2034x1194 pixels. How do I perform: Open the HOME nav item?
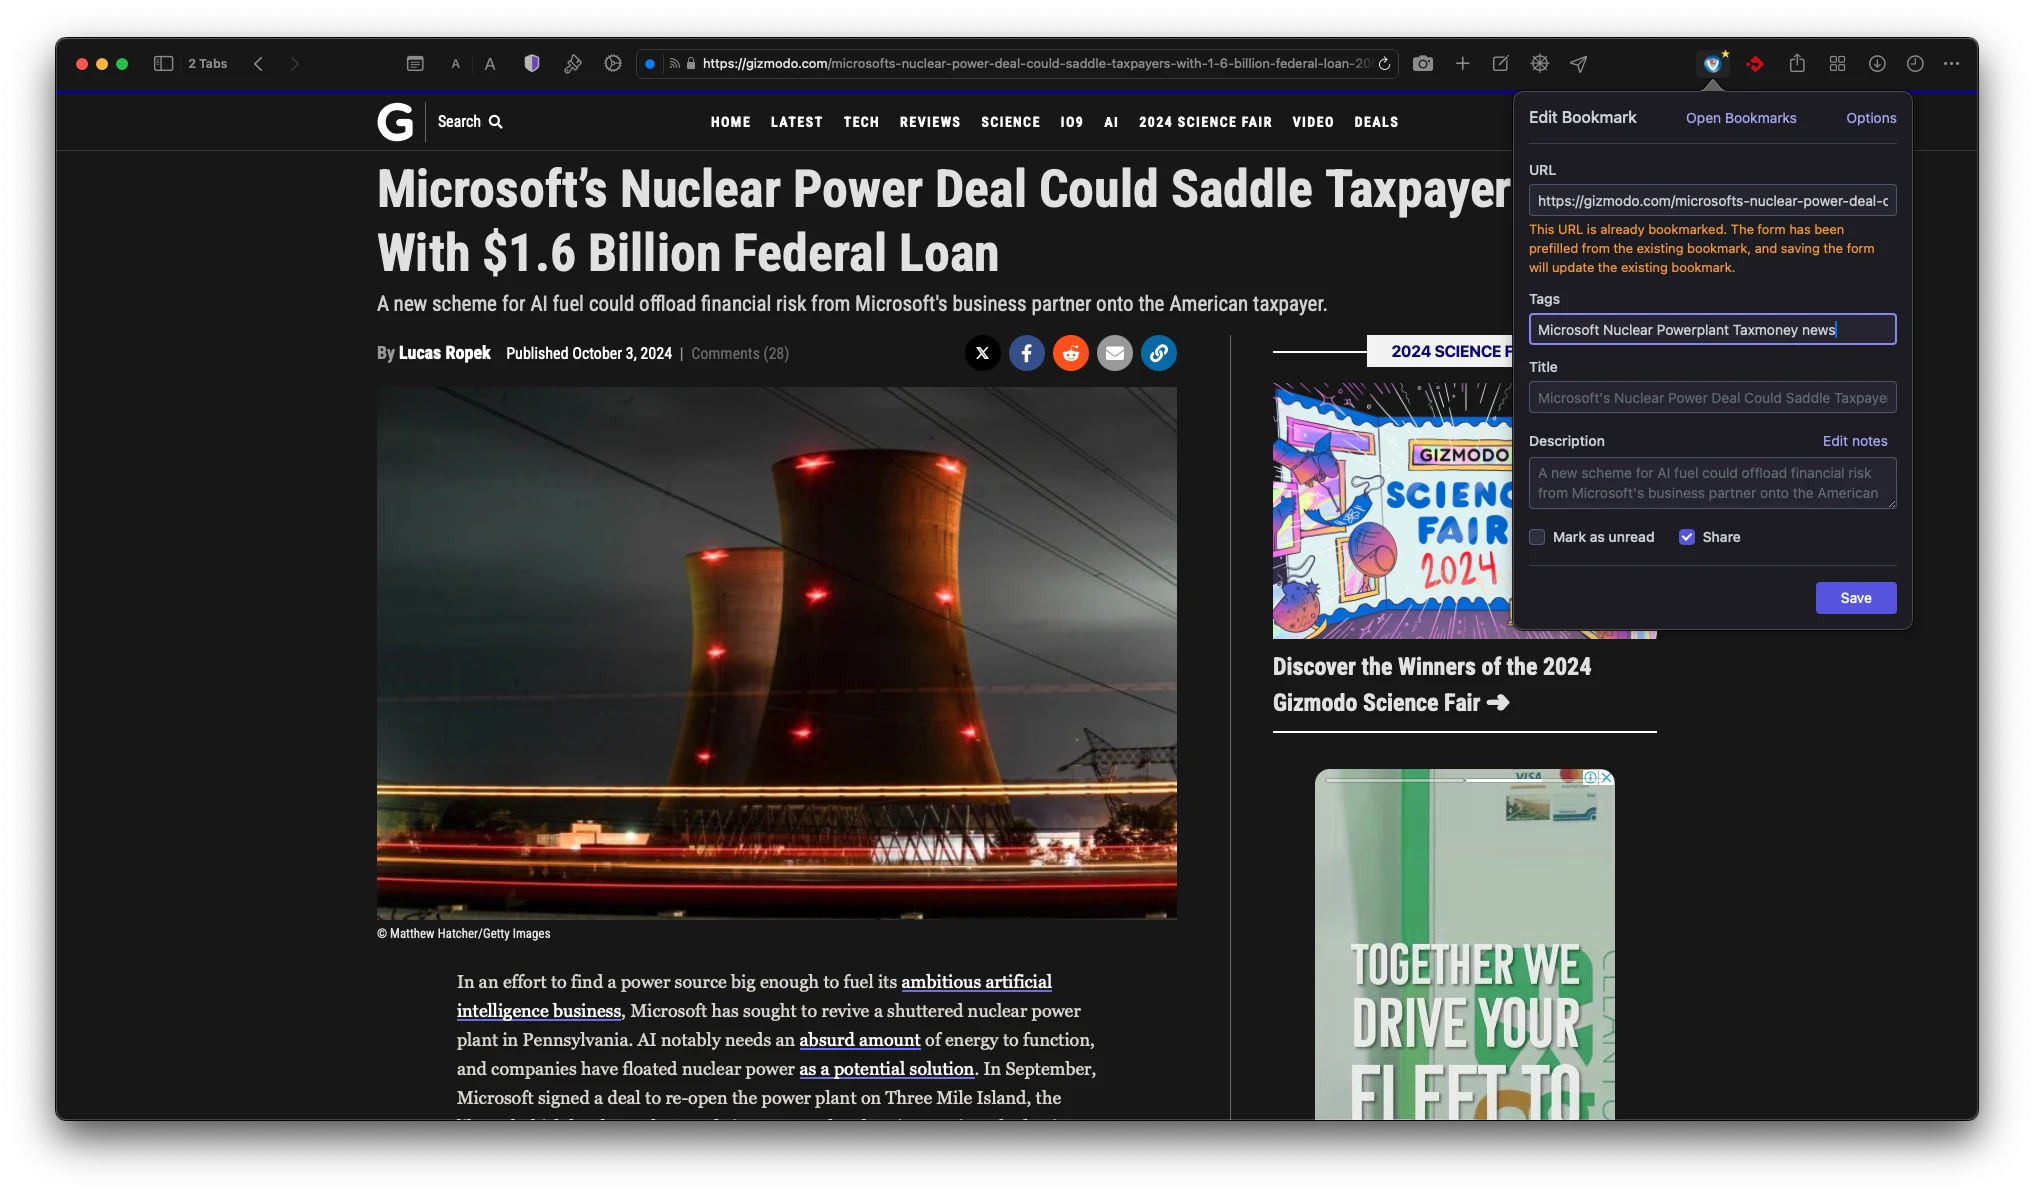731,122
